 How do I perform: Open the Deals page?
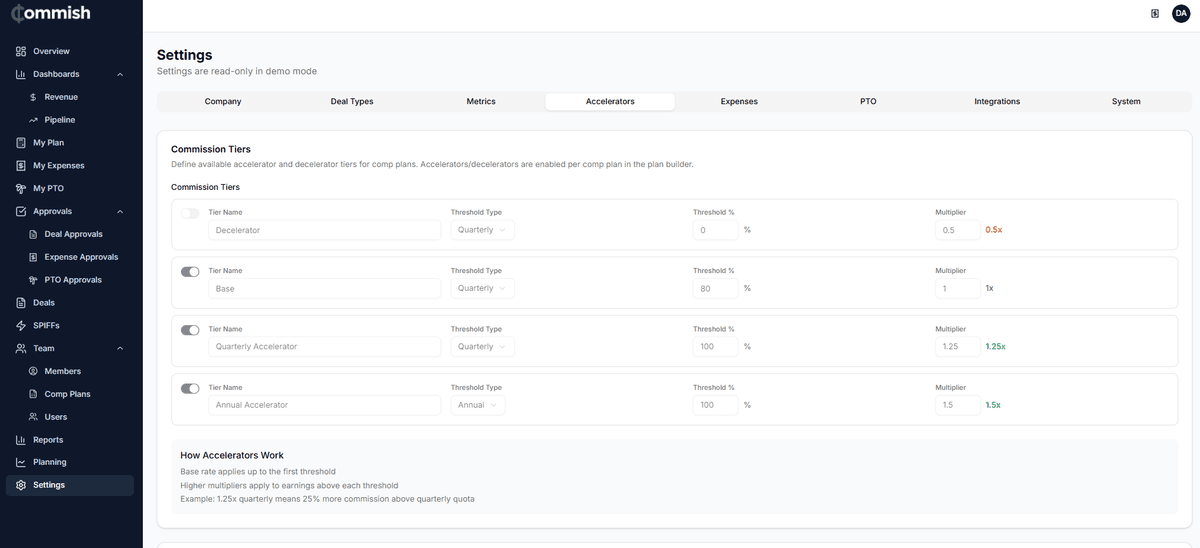pos(70,303)
